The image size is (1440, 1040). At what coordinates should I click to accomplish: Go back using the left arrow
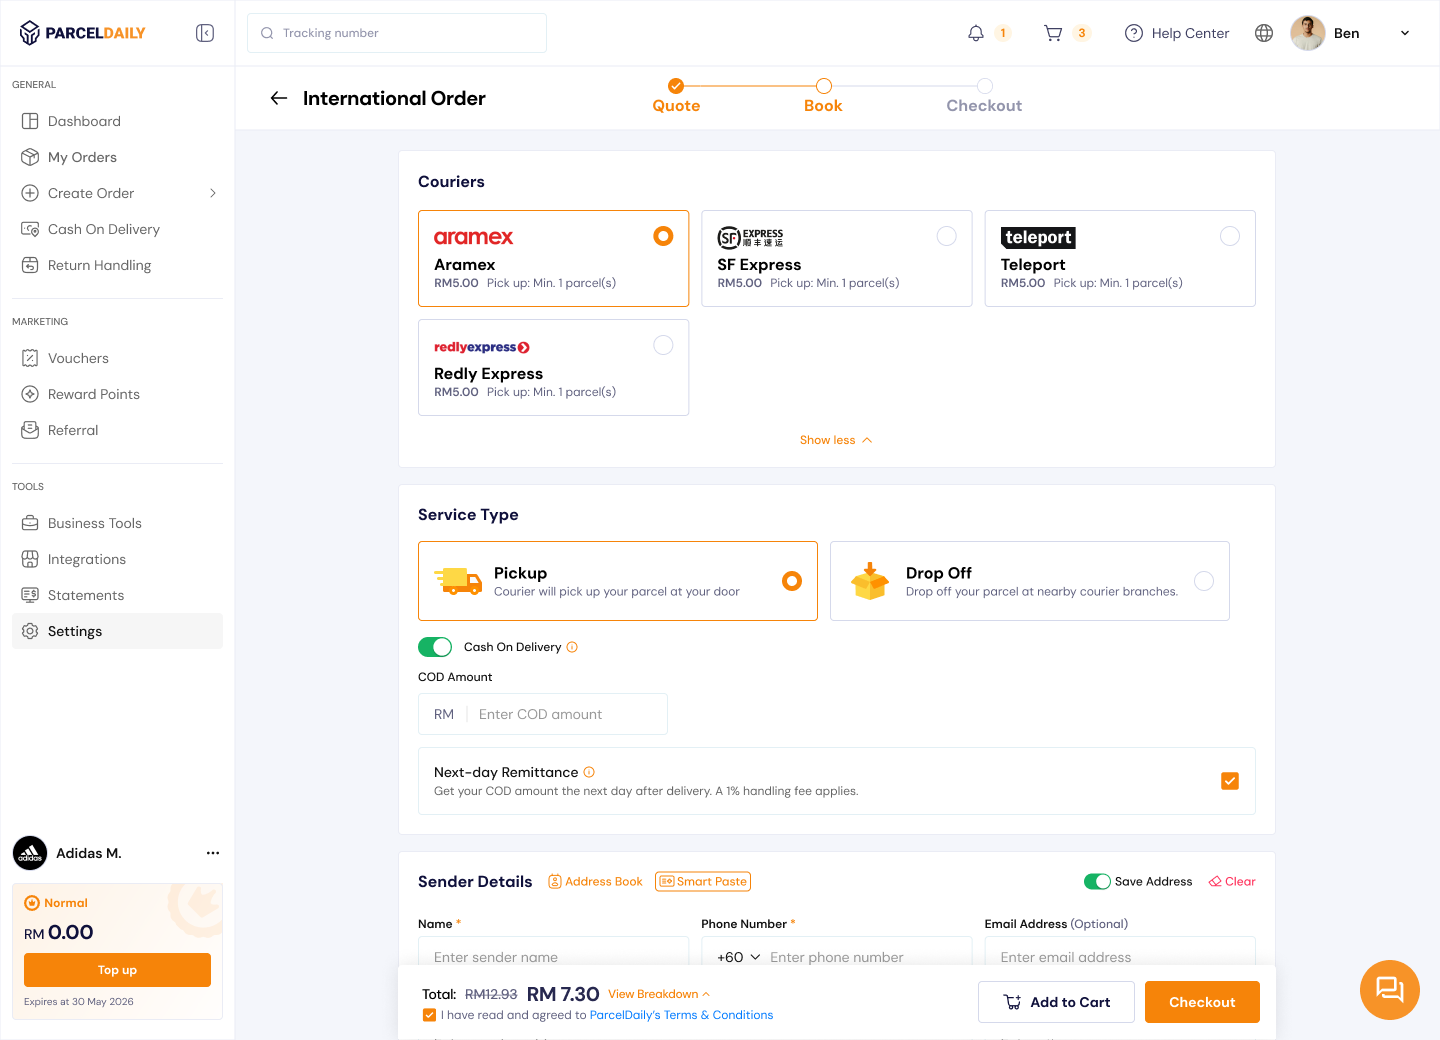(x=279, y=98)
